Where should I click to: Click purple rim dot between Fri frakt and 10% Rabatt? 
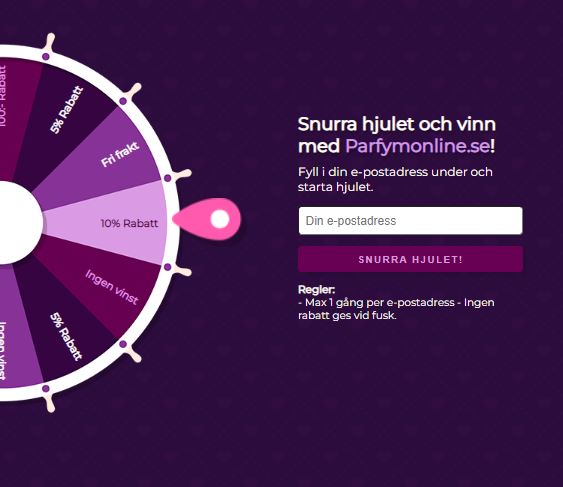click(168, 178)
